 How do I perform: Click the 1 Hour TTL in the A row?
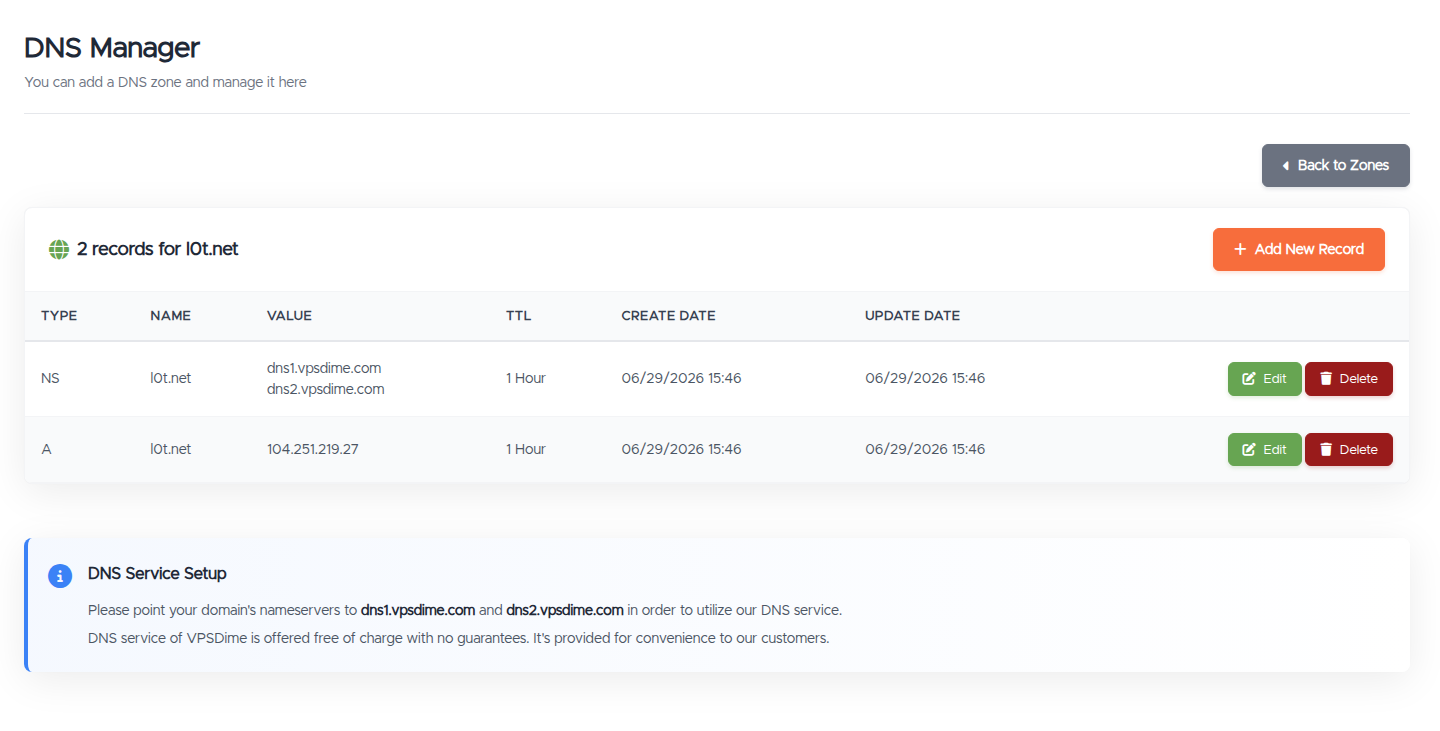tap(526, 450)
